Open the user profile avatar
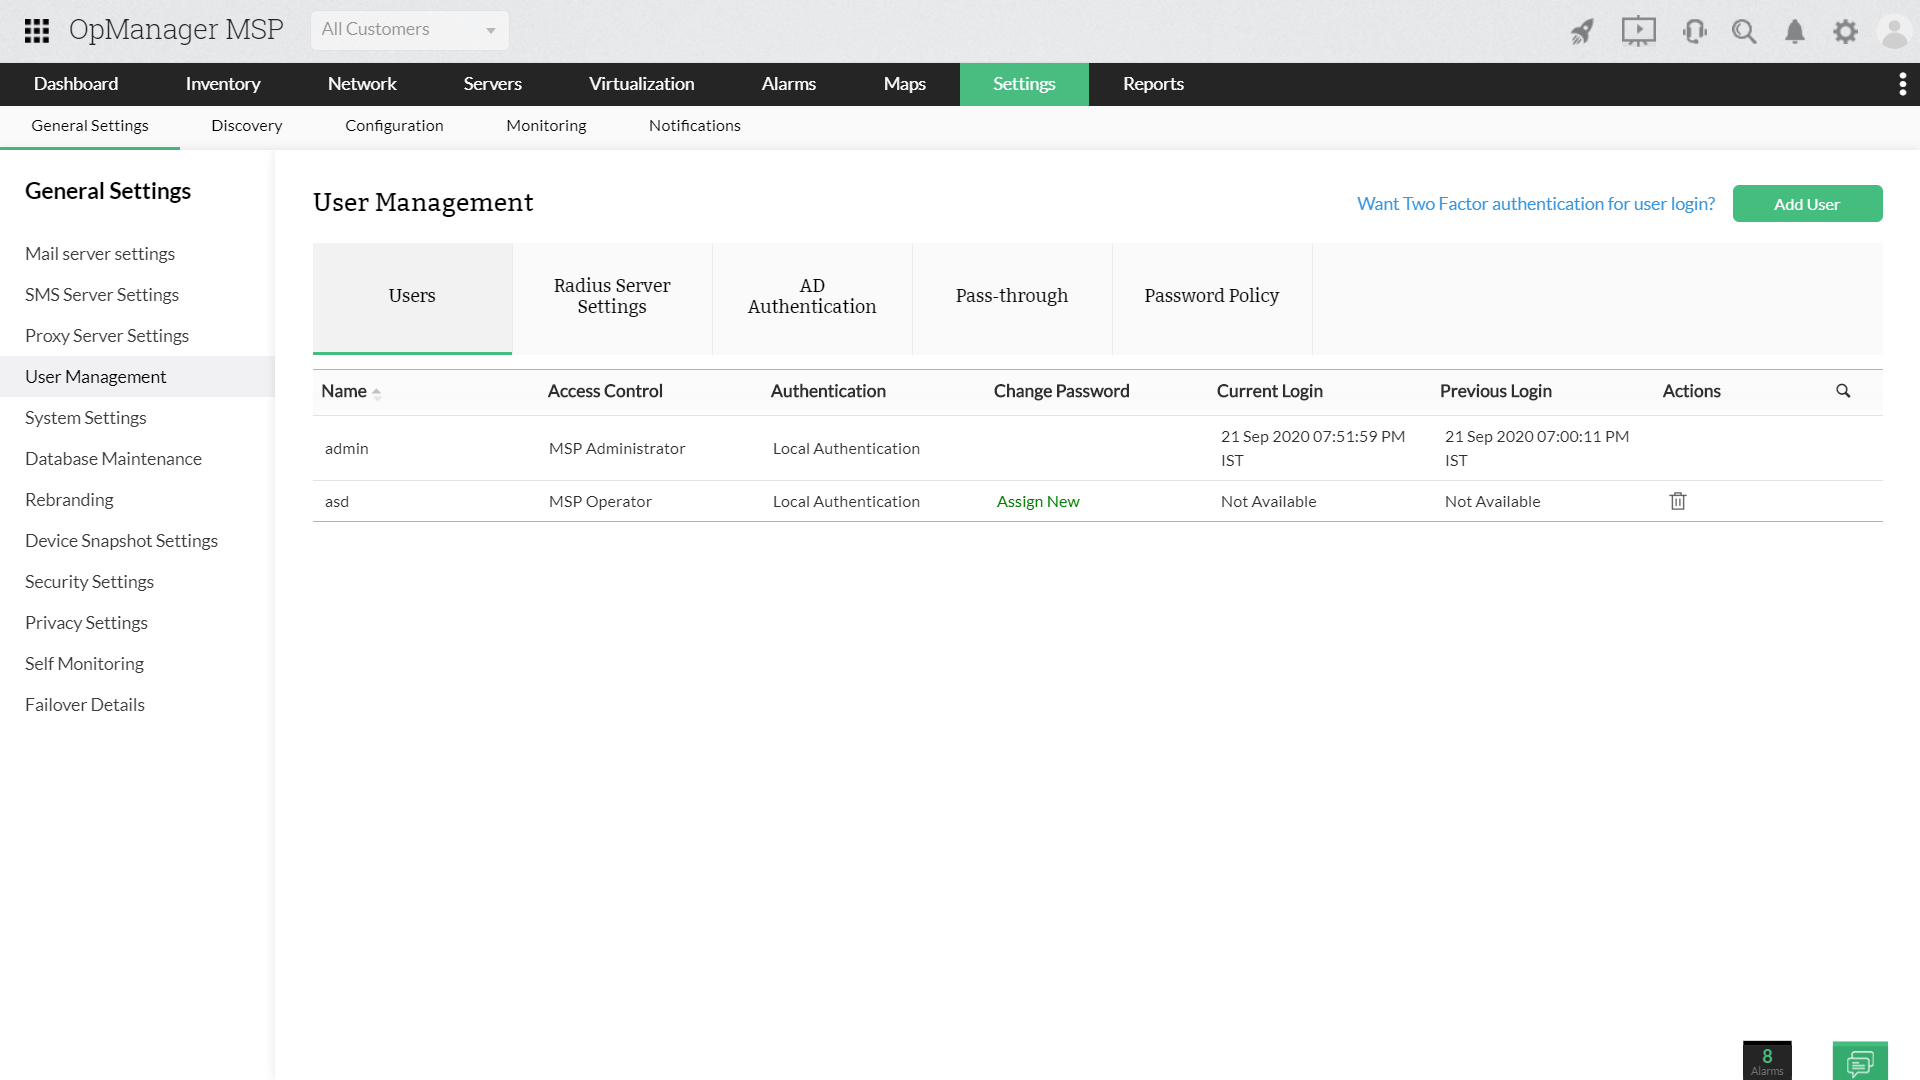 point(1894,32)
